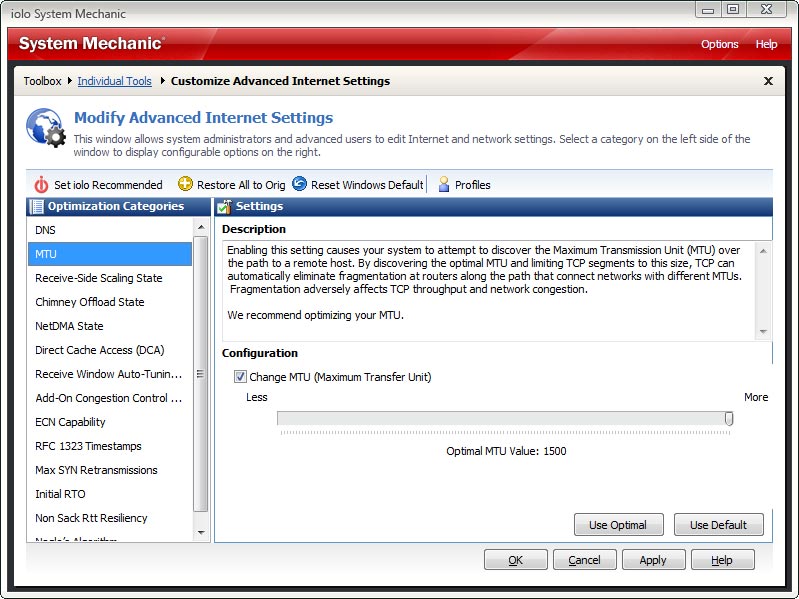Select RFC 1323 Timestamps category
This screenshot has width=799, height=599.
pyautogui.click(x=110, y=446)
